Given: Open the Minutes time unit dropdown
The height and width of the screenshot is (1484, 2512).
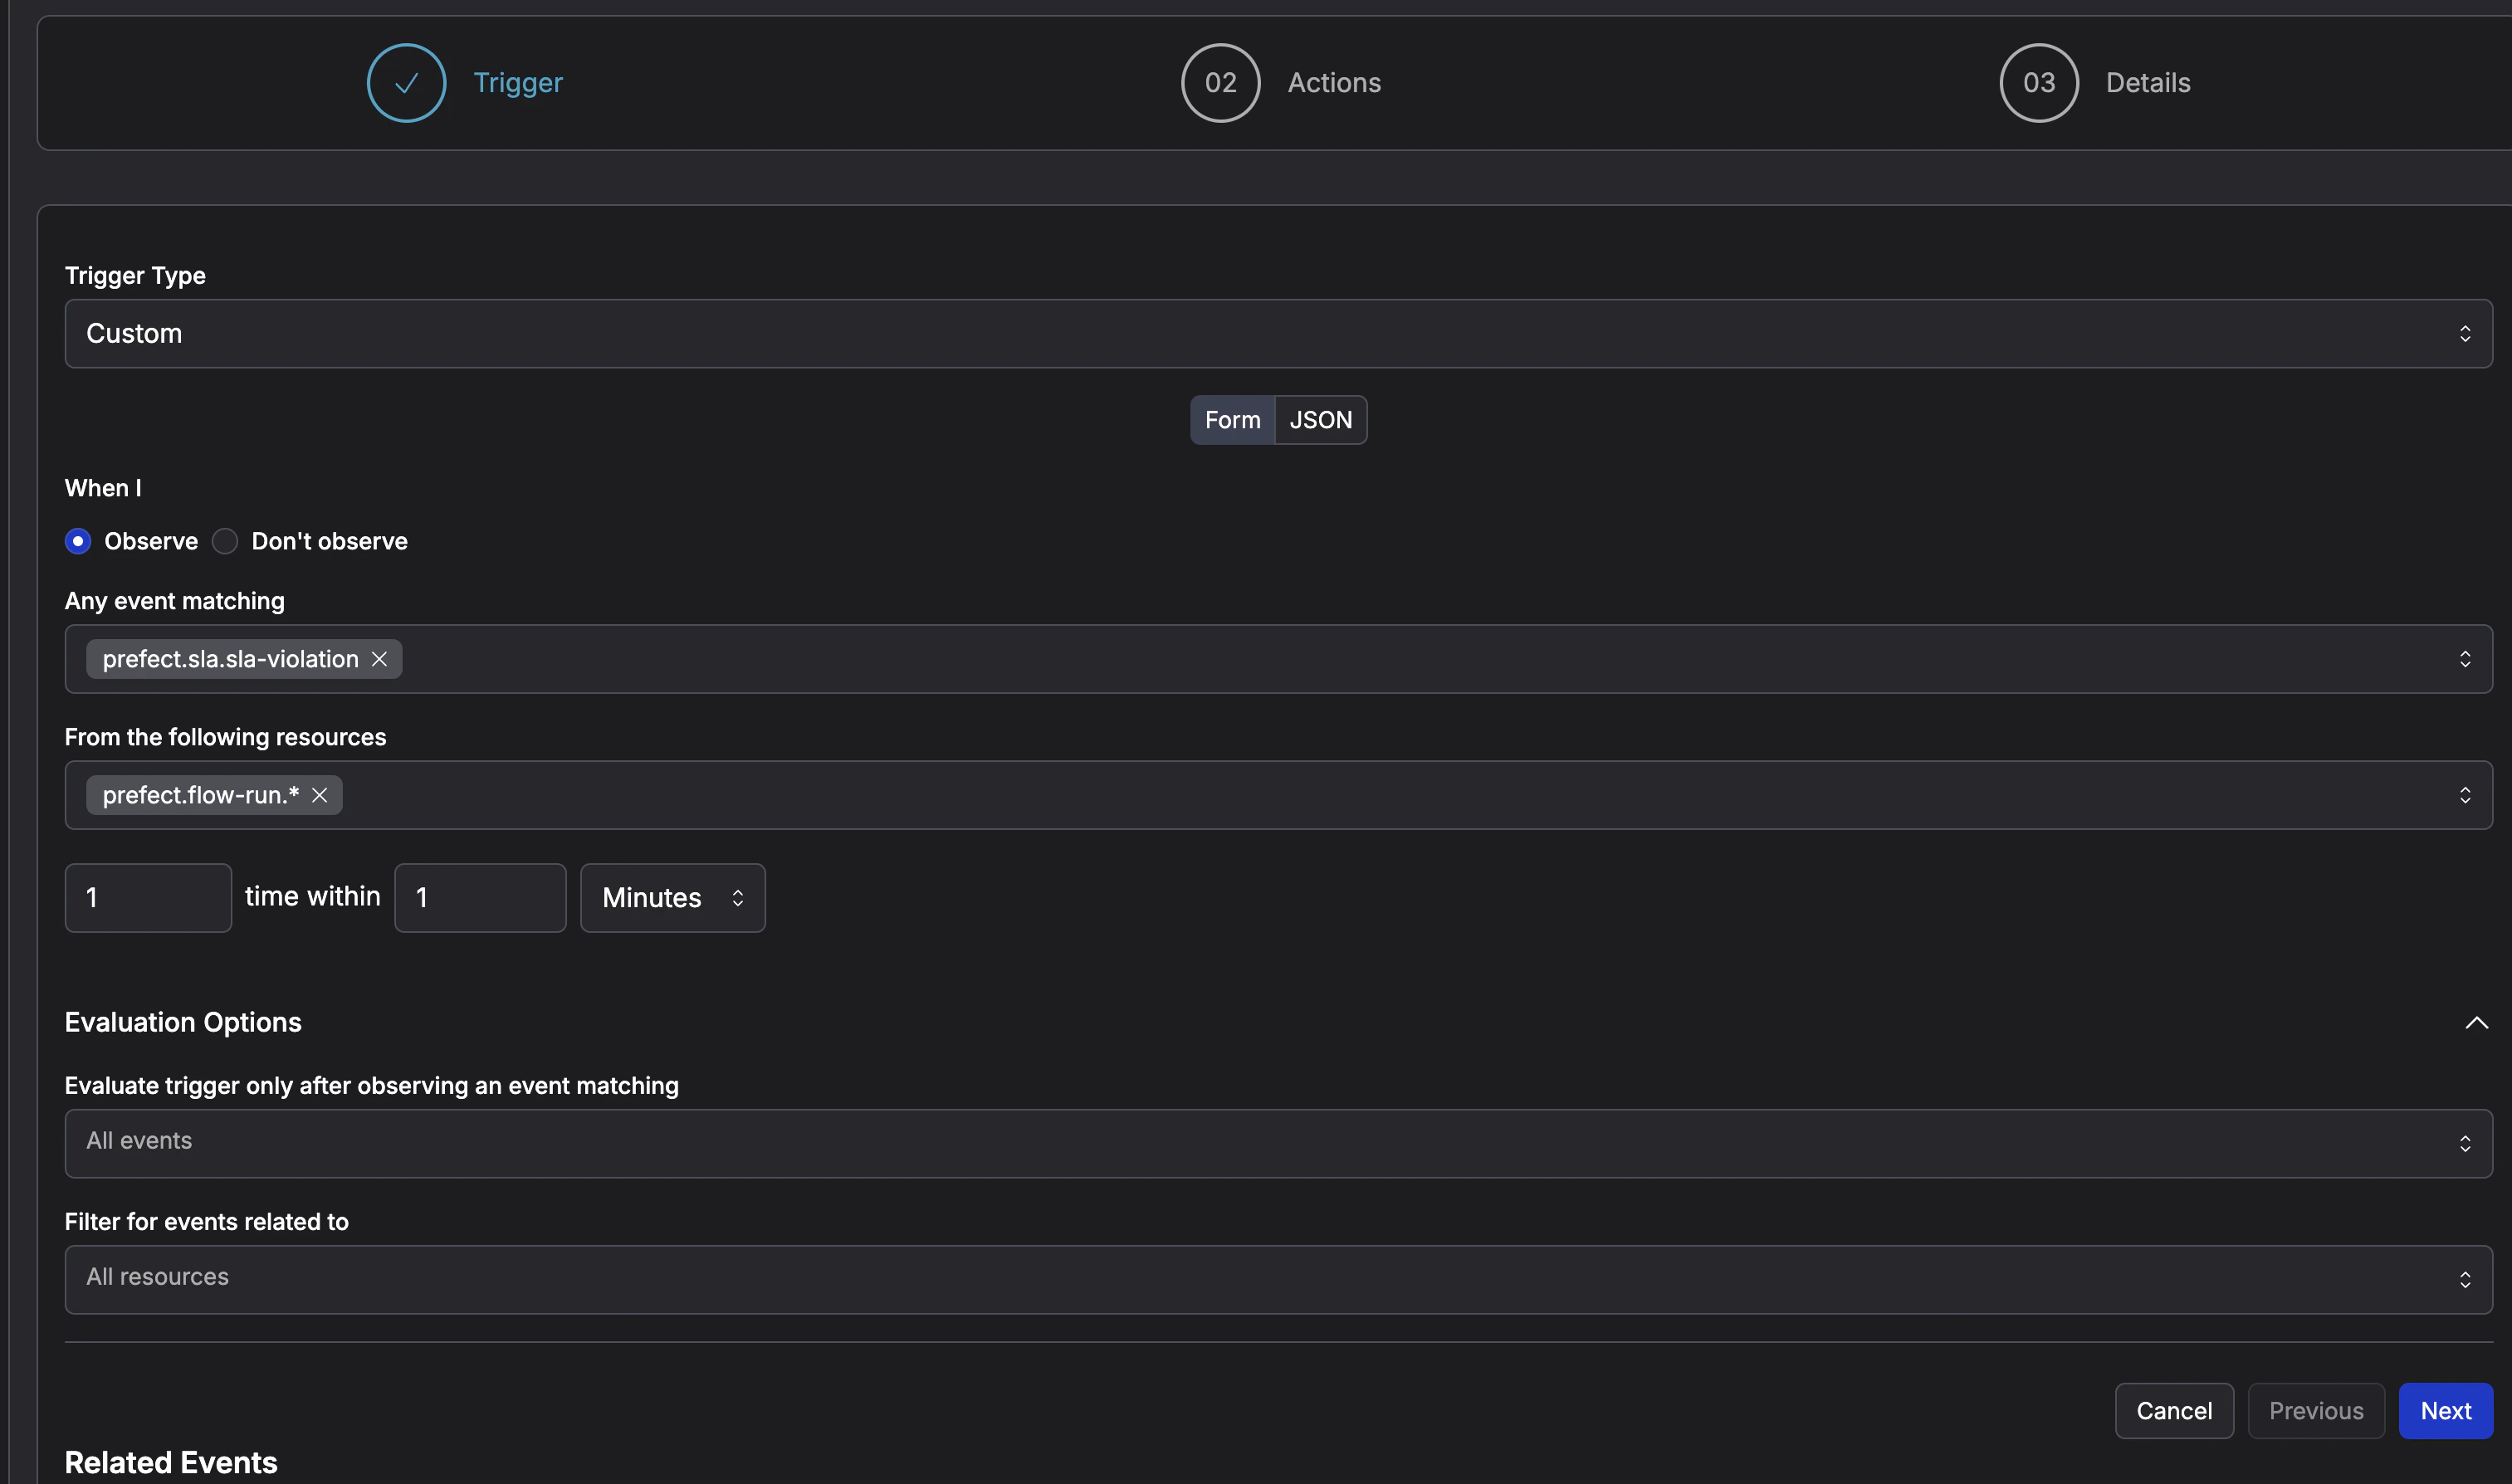Looking at the screenshot, I should click(672, 897).
